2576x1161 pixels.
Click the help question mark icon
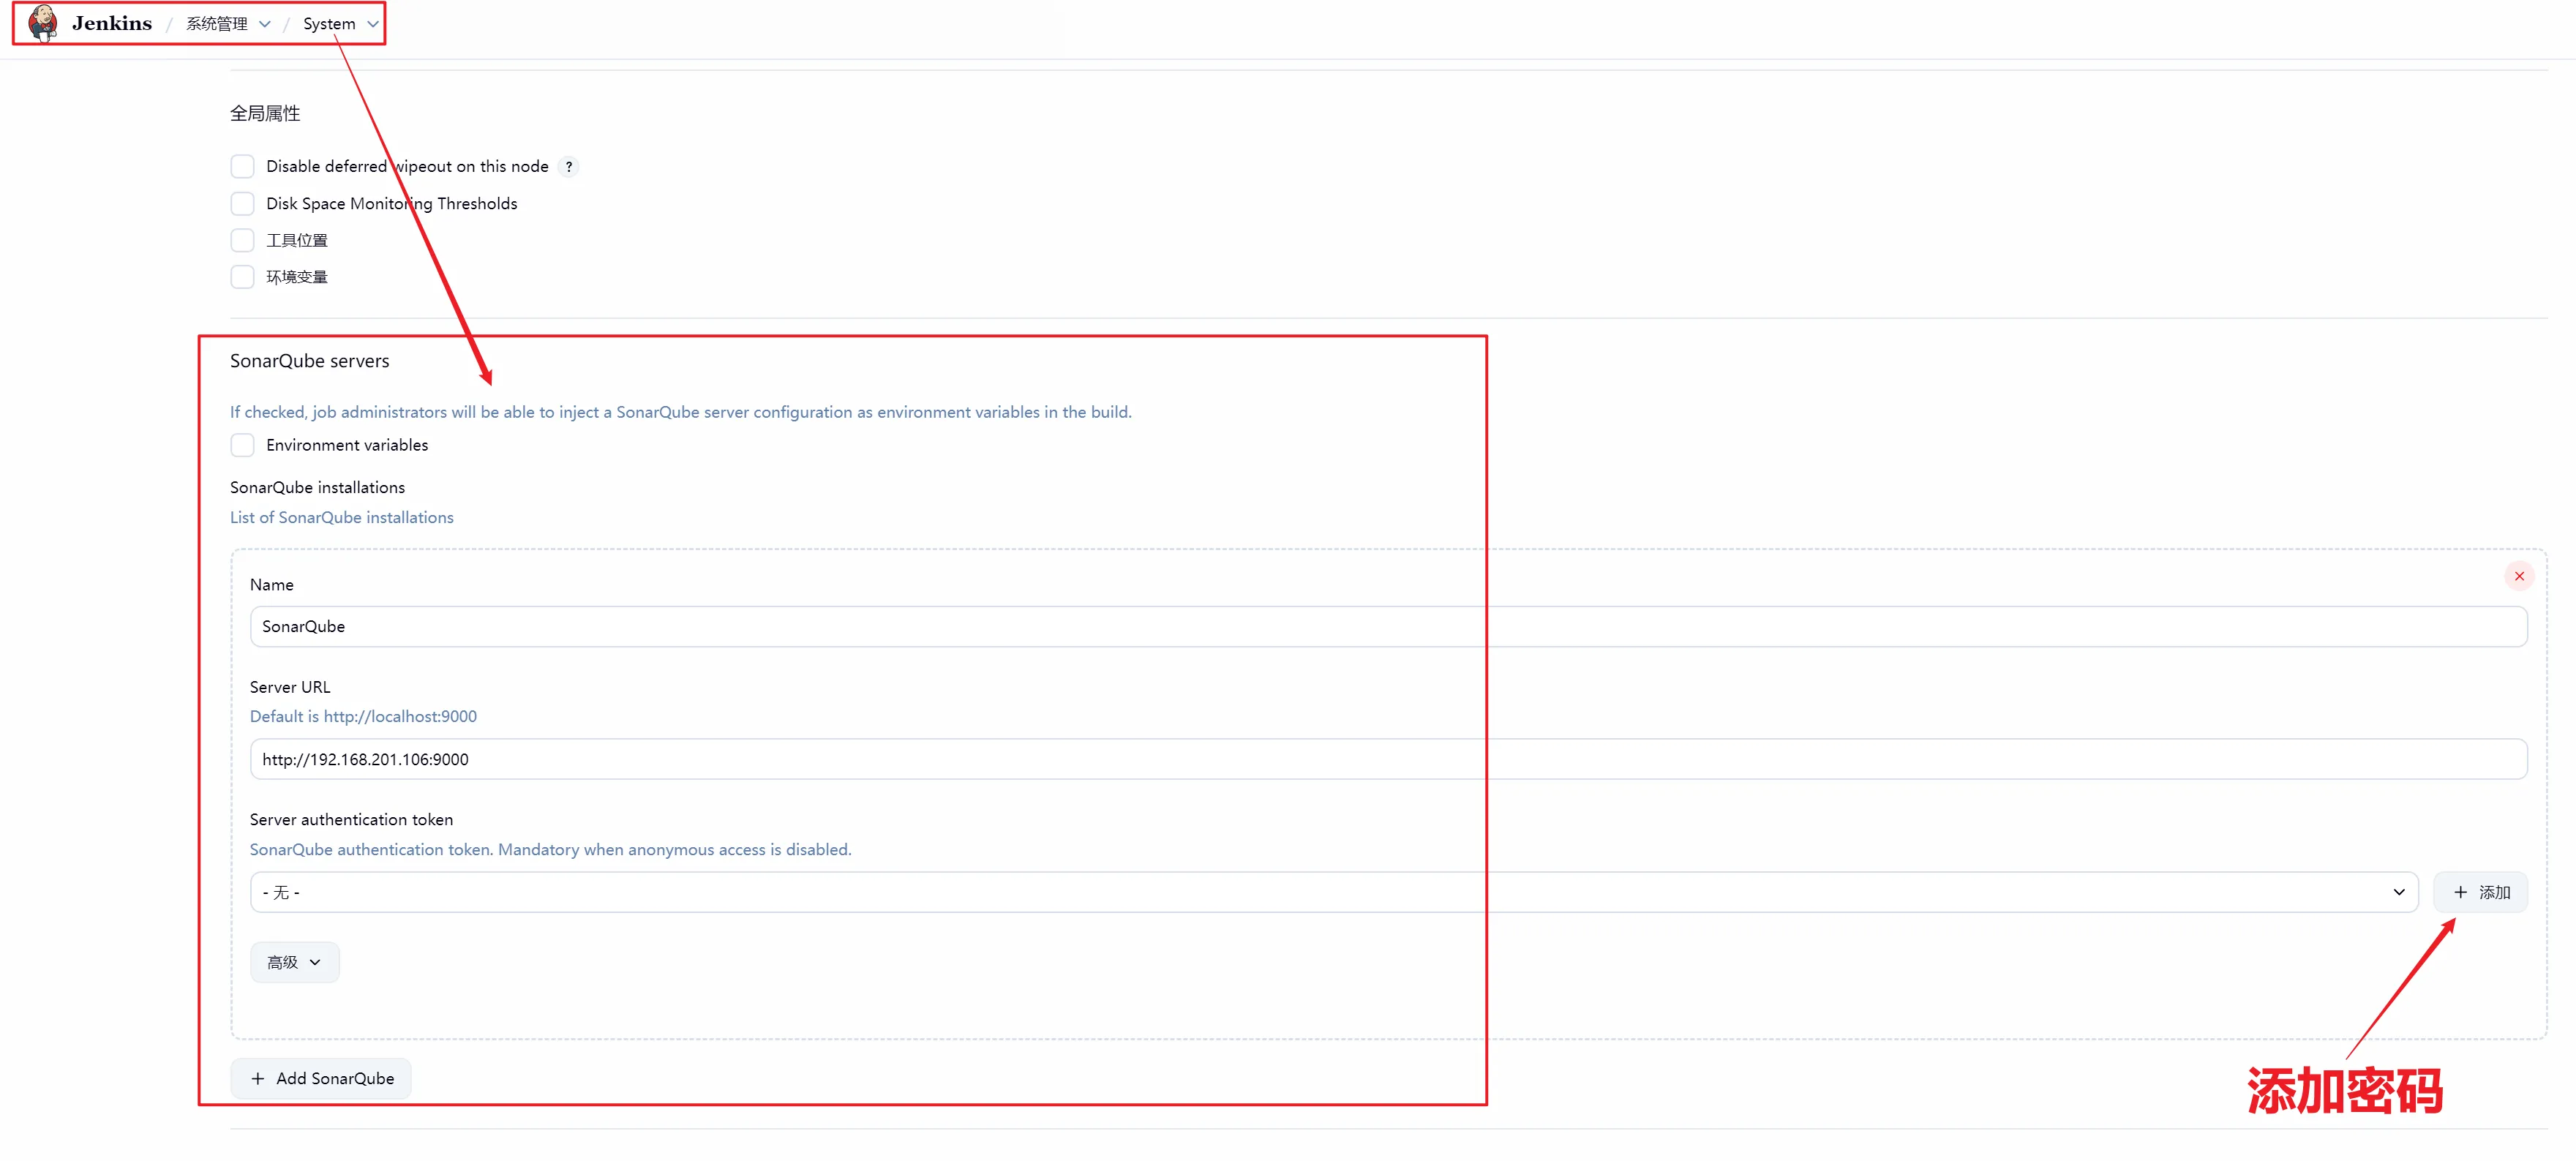(568, 167)
